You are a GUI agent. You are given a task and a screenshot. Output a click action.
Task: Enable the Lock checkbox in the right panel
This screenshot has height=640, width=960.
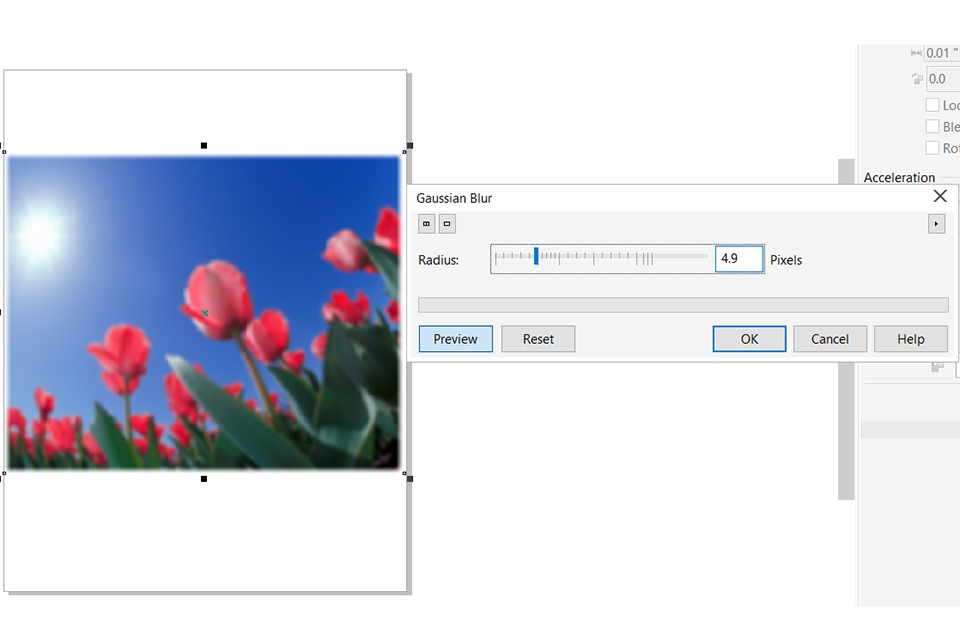pos(932,104)
